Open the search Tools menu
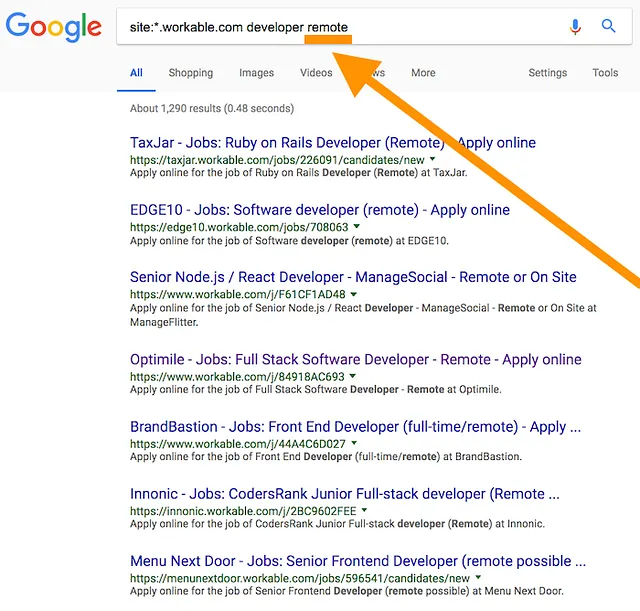Viewport: 640px width, 611px height. (605, 73)
